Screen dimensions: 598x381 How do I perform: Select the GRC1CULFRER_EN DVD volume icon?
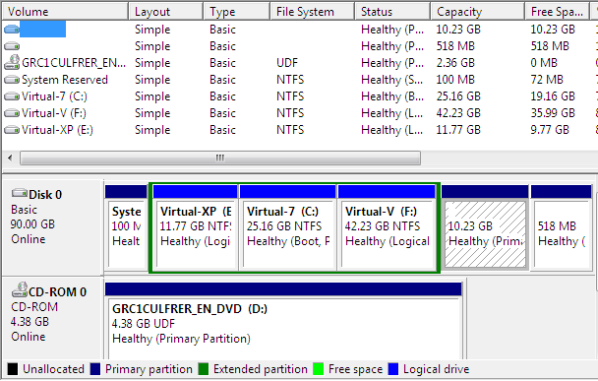pyautogui.click(x=12, y=62)
